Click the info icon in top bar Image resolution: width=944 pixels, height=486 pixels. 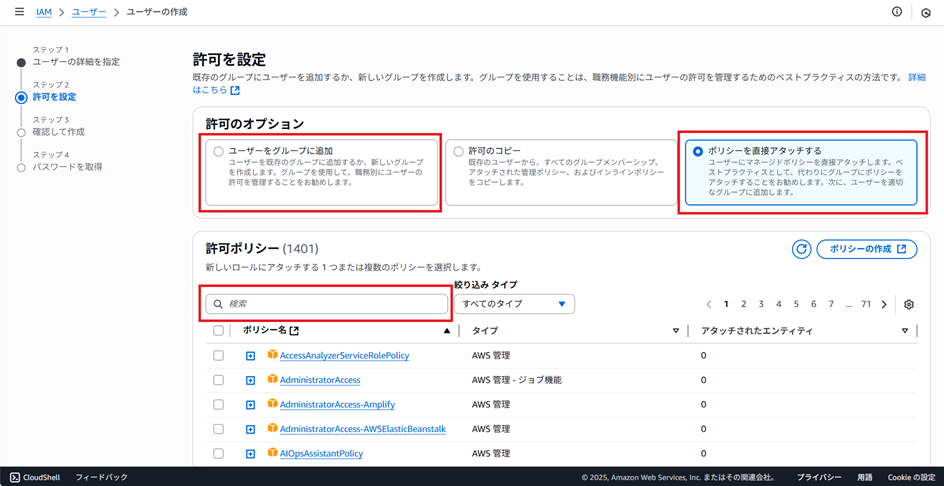click(897, 12)
